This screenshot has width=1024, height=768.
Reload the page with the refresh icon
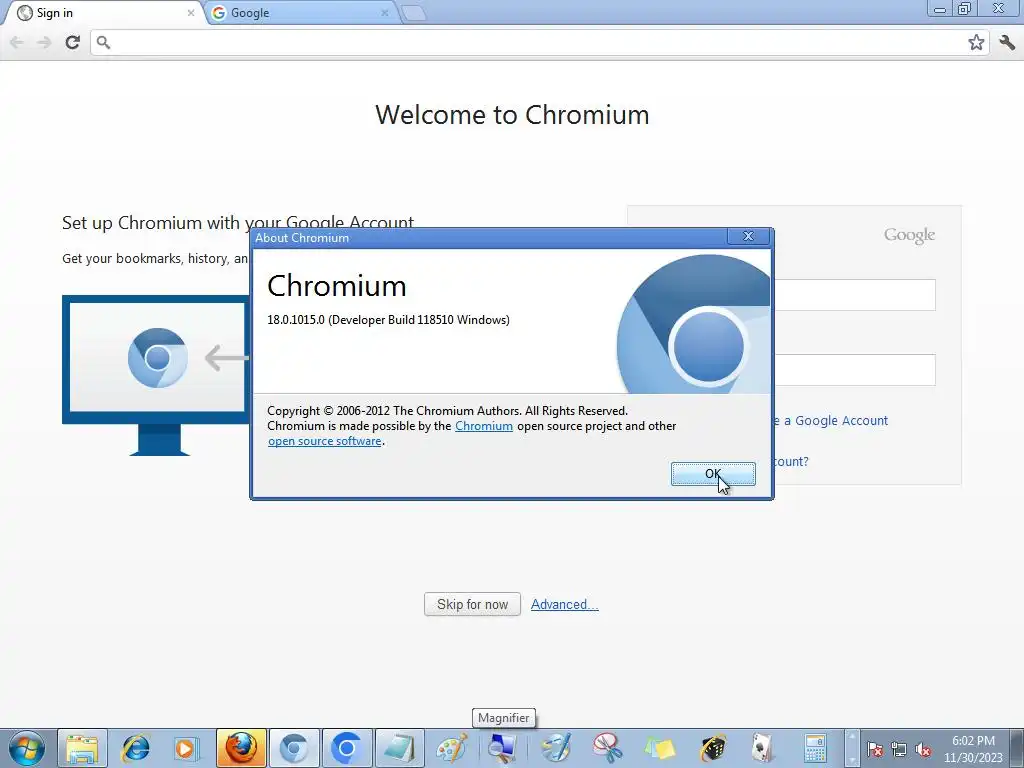[72, 42]
